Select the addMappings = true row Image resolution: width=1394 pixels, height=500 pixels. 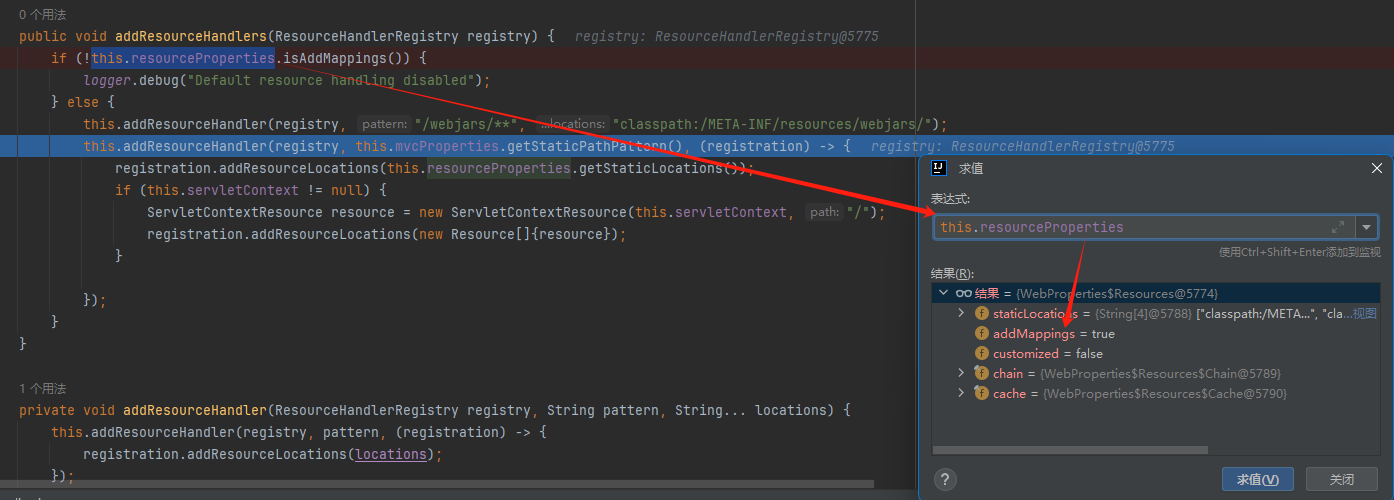(1155, 333)
